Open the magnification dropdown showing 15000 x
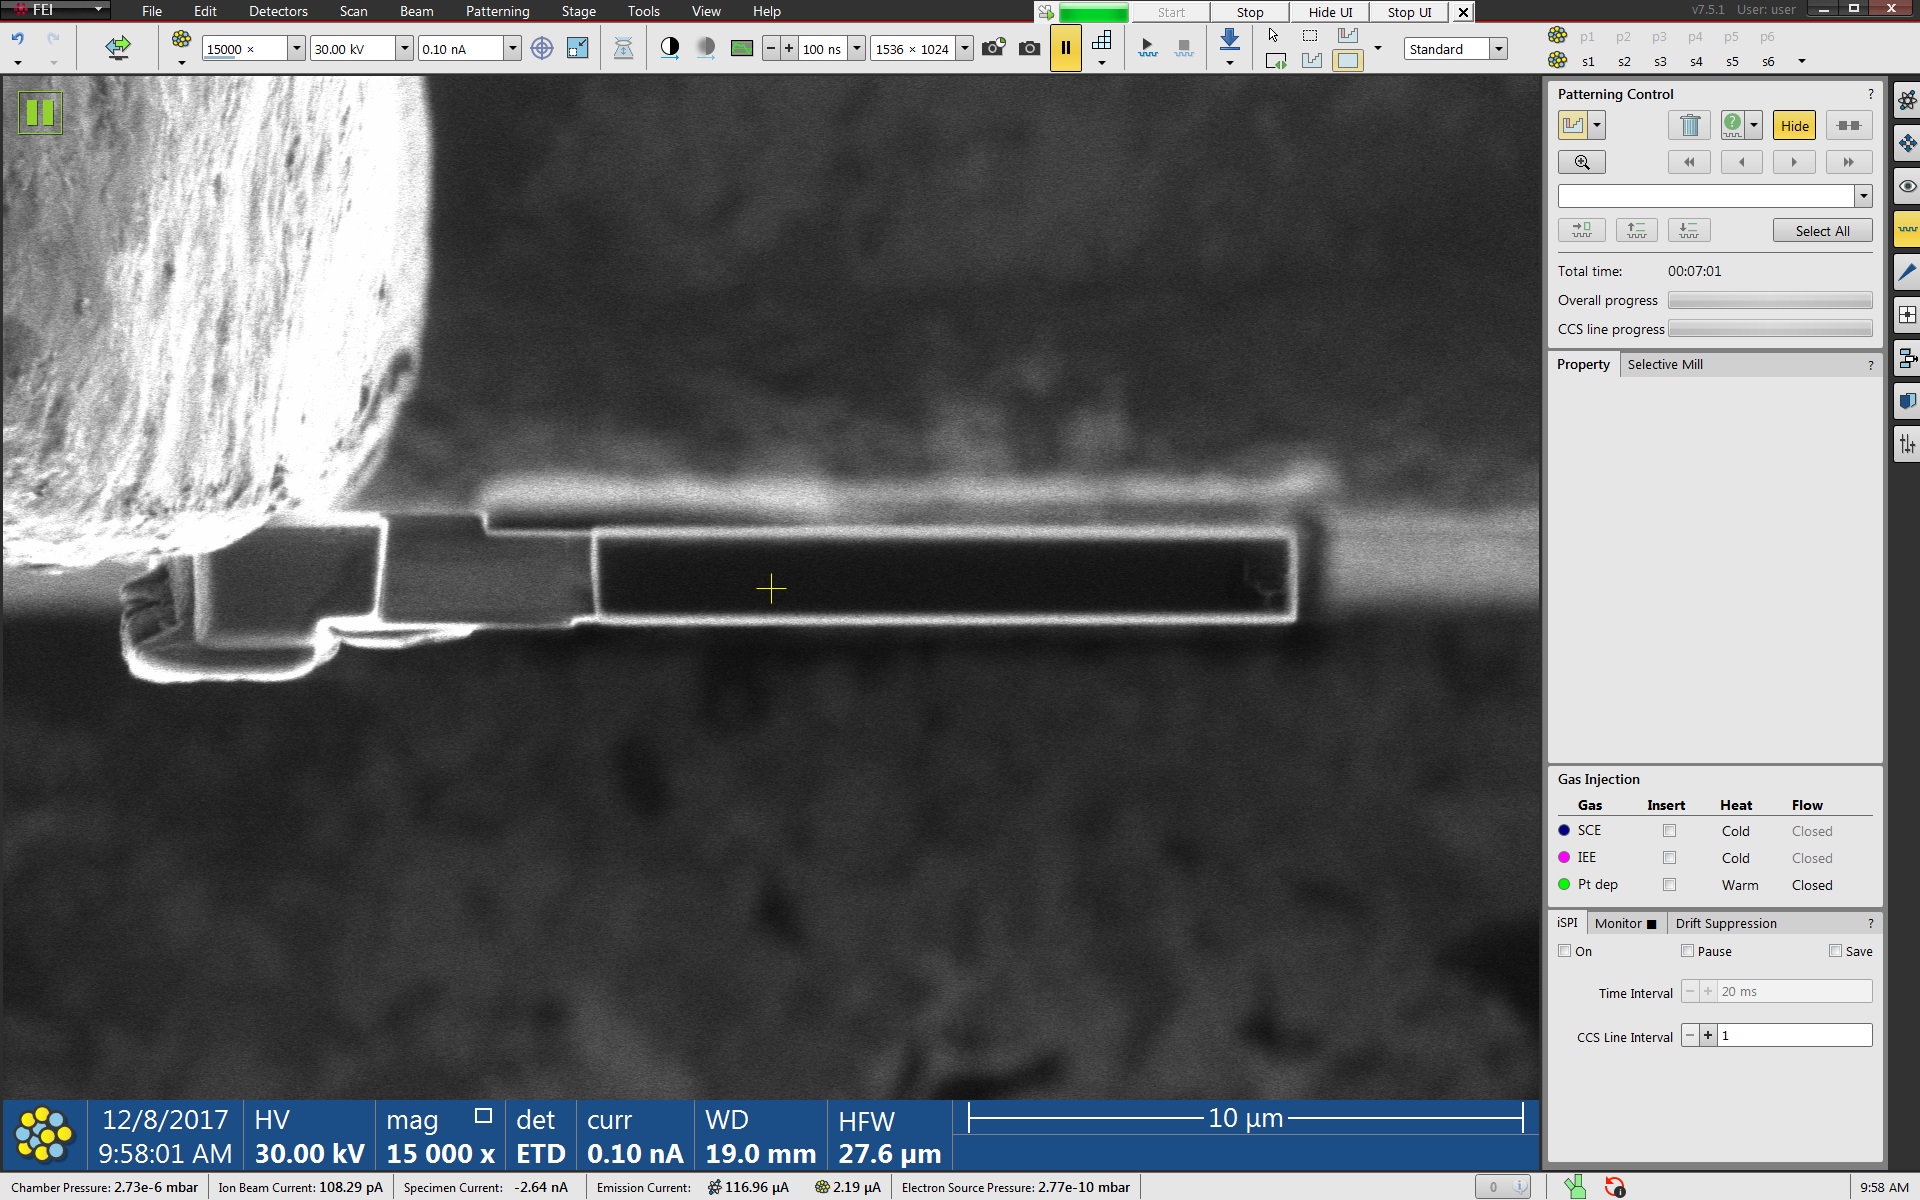The width and height of the screenshot is (1920, 1200). click(296, 49)
